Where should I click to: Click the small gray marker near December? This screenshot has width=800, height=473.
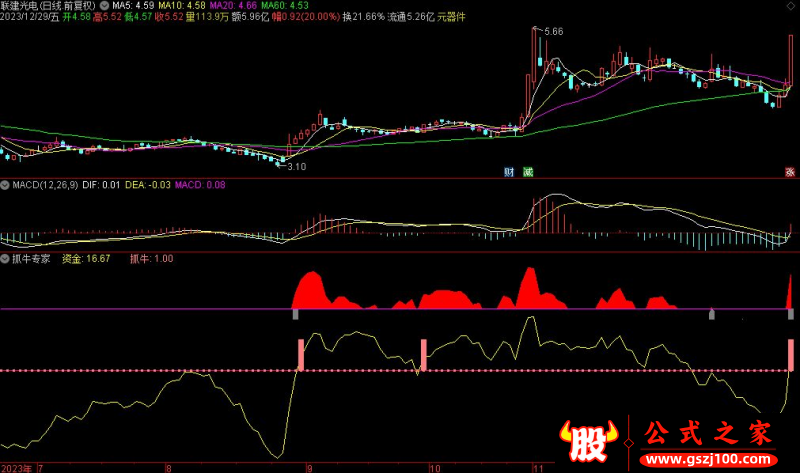point(711,314)
